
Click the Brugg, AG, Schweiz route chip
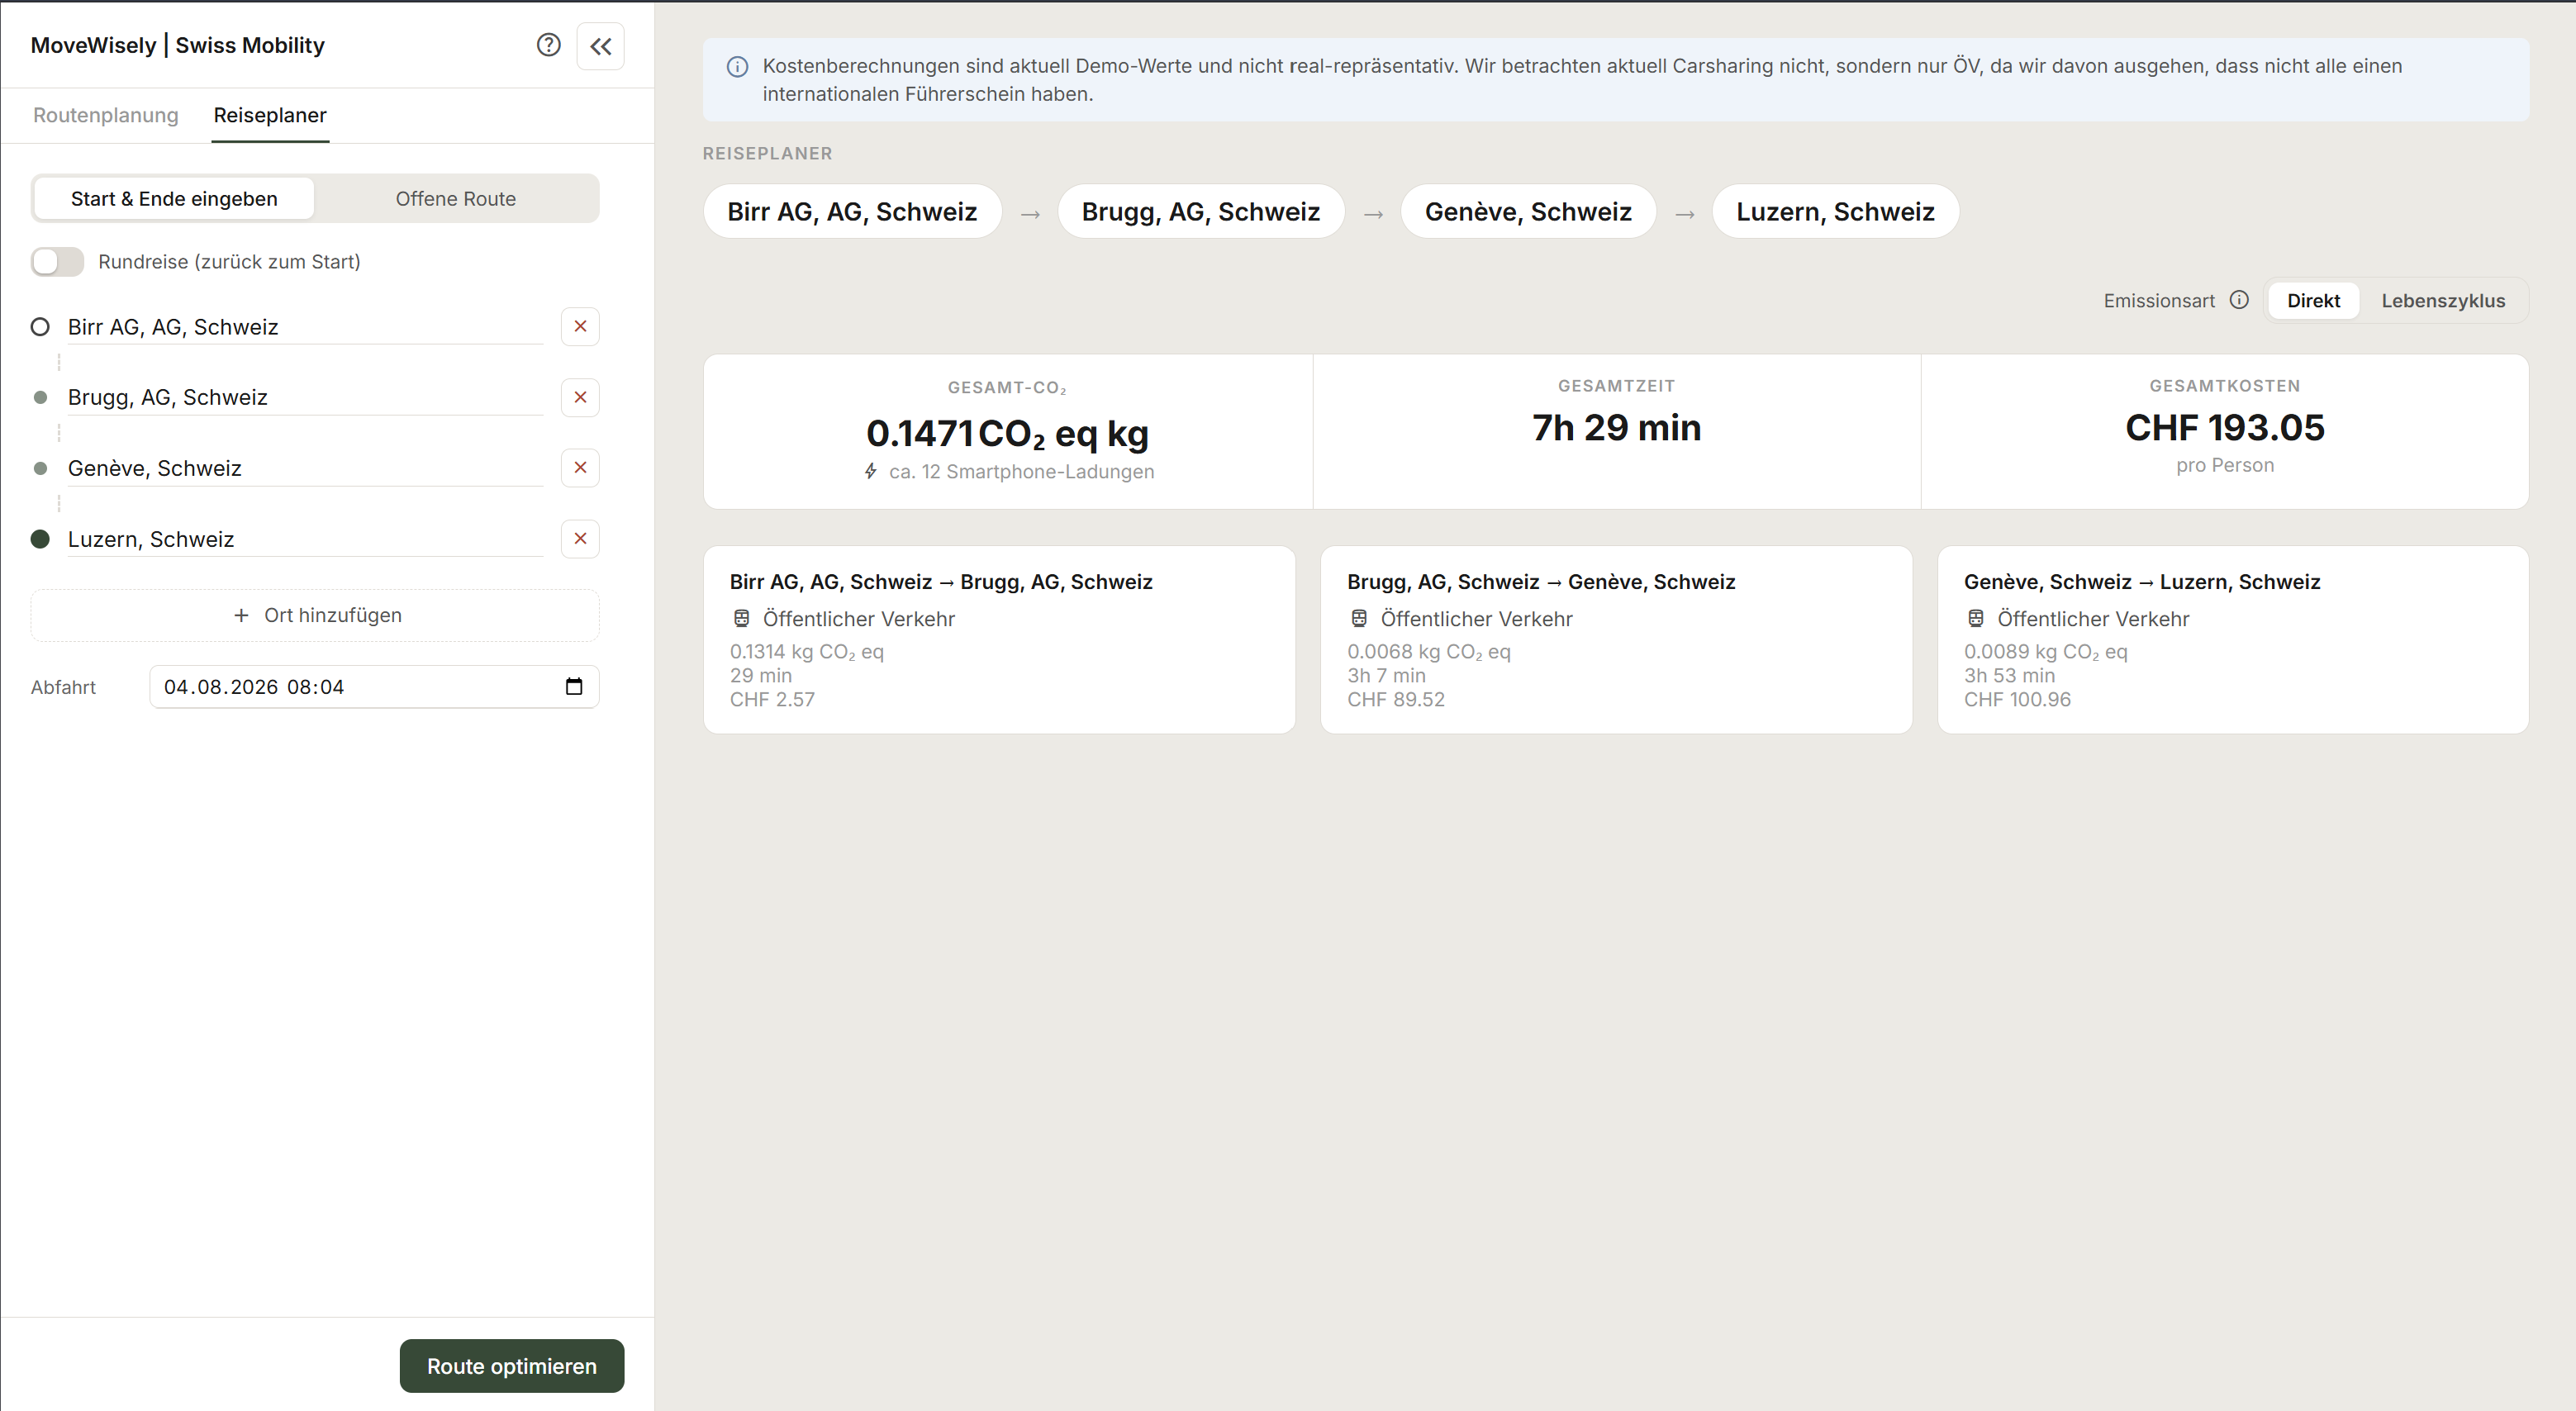(1201, 211)
